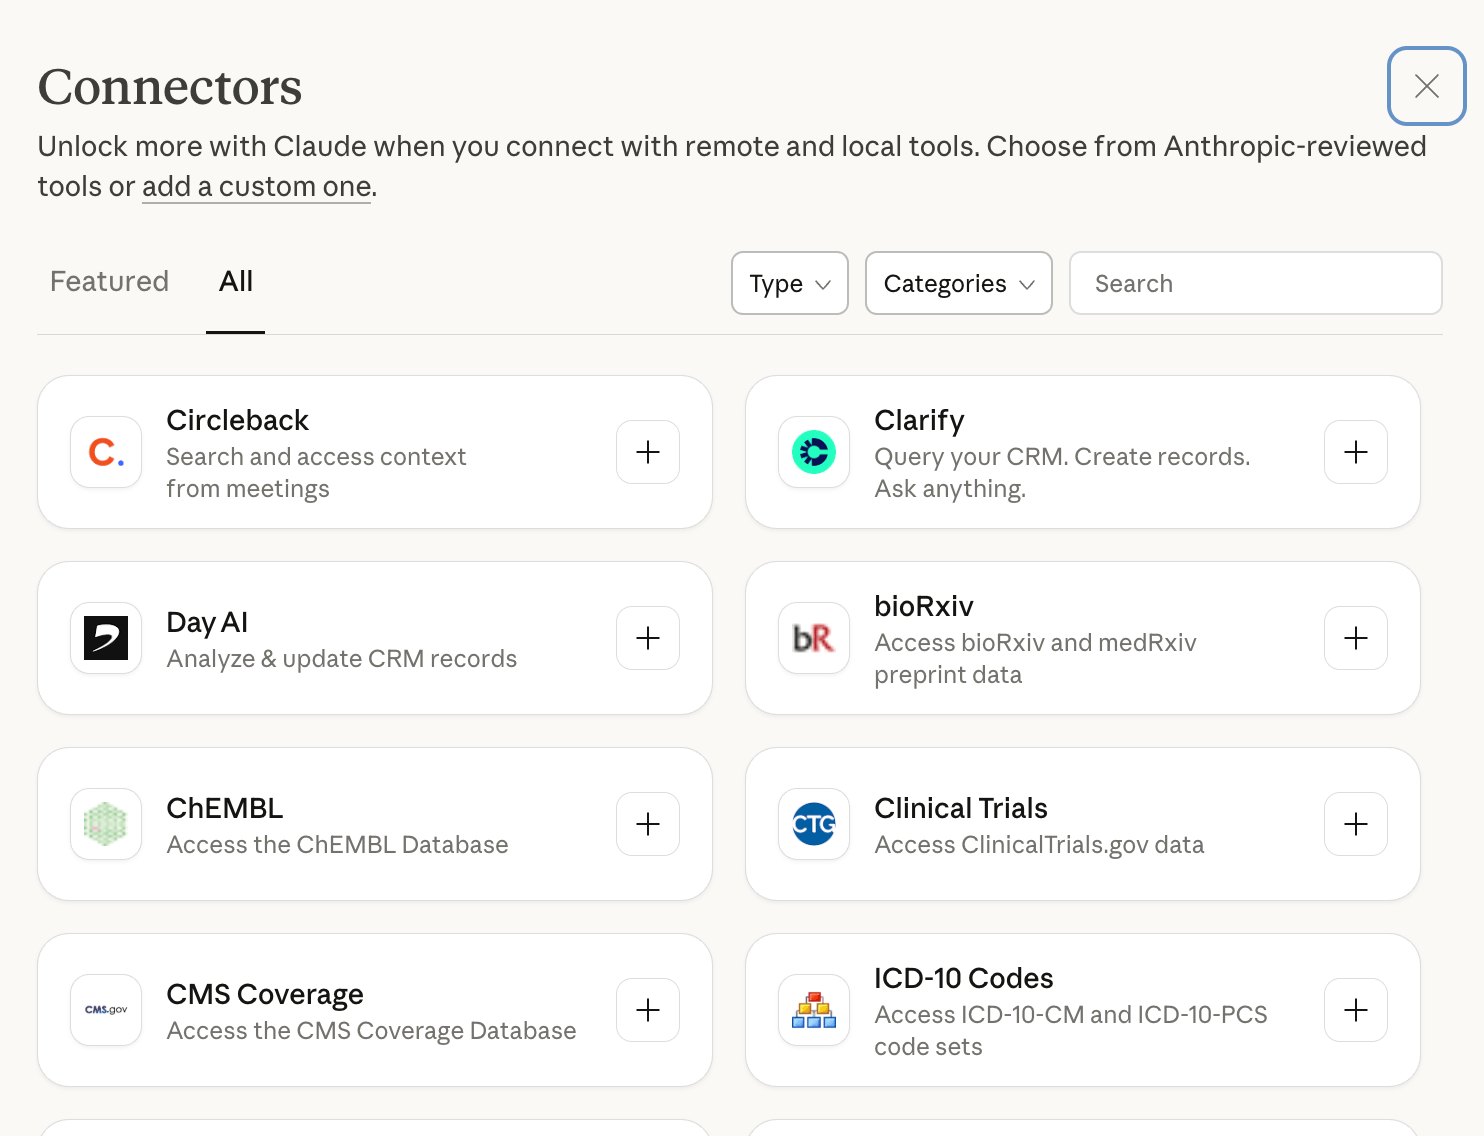Click the Circleback logo icon
This screenshot has height=1136, width=1484.
[106, 452]
